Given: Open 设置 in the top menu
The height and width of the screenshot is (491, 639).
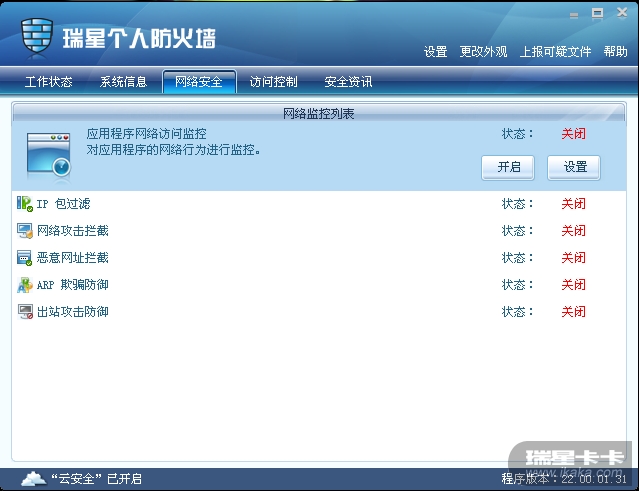Looking at the screenshot, I should [x=436, y=52].
